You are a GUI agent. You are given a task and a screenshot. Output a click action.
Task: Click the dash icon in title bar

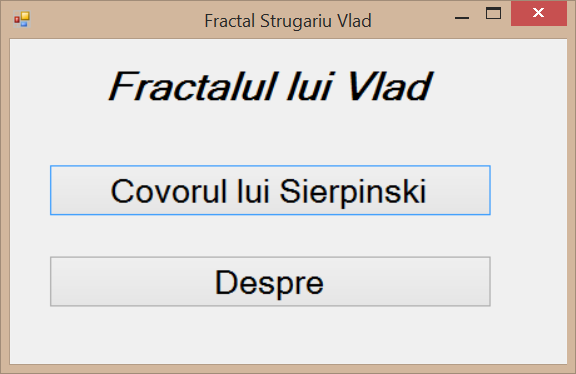pos(462,18)
